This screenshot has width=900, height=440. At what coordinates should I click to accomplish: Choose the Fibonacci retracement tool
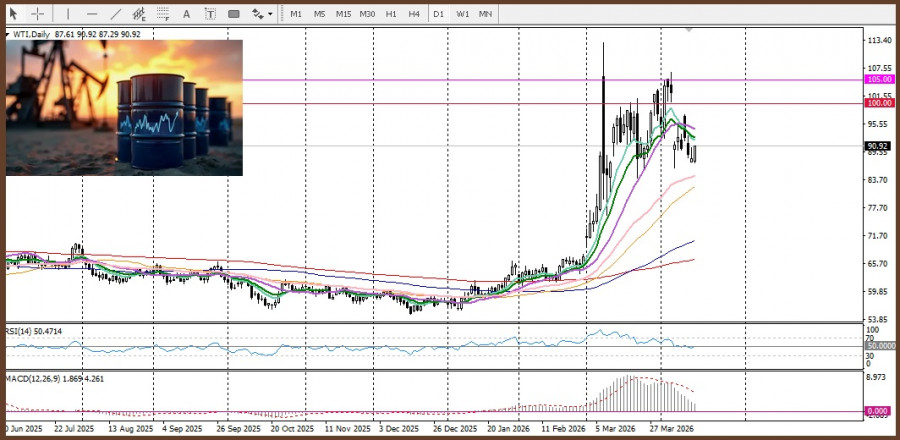tap(164, 14)
